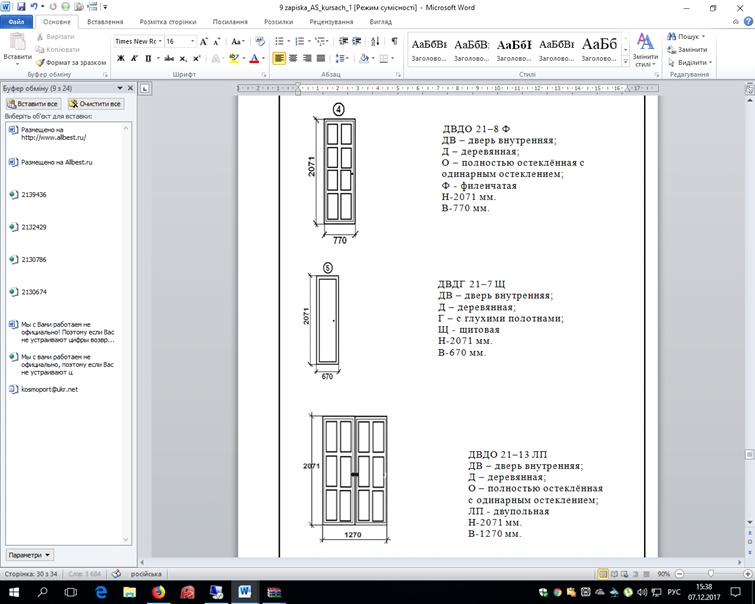This screenshot has height=604, width=755.
Task: Select clipboard item kosmoport@ukr.net
Action: click(x=49, y=389)
